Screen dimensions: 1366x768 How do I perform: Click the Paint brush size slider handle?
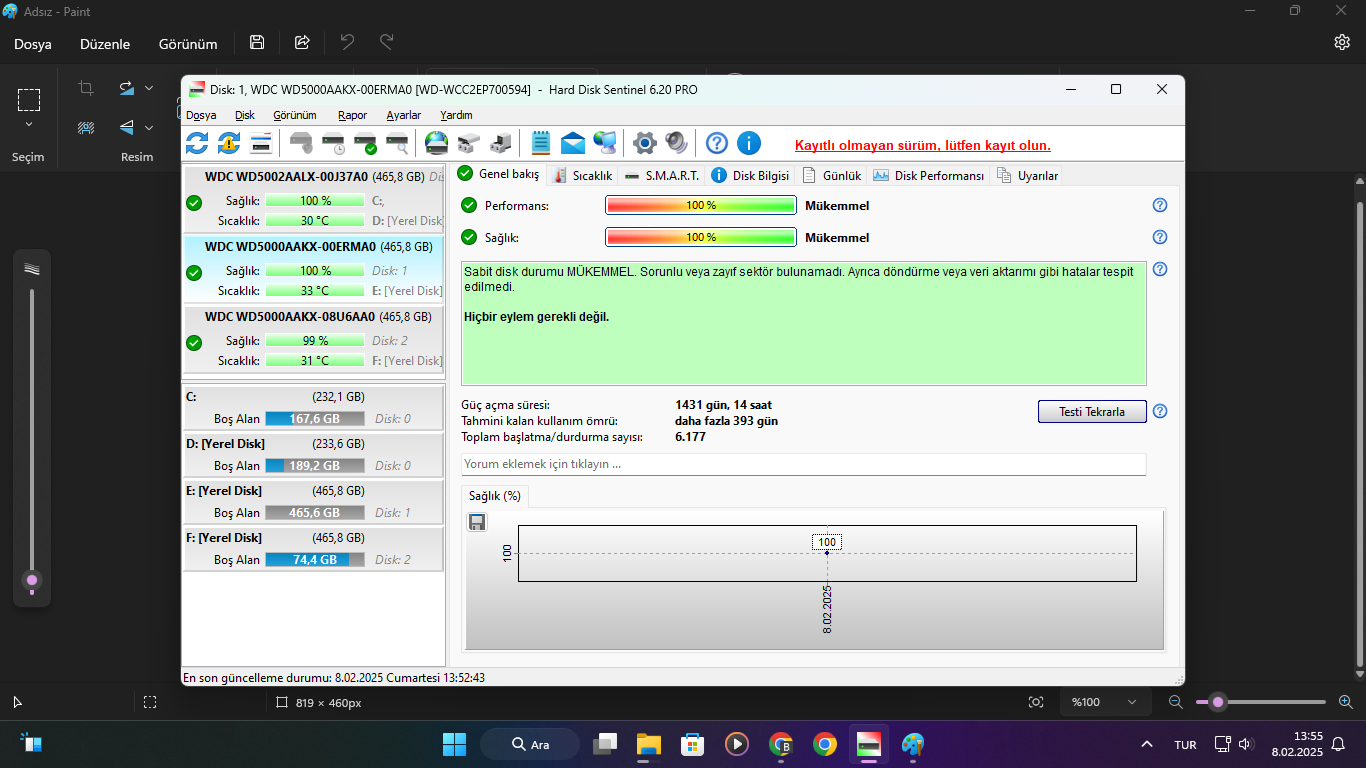tap(32, 580)
